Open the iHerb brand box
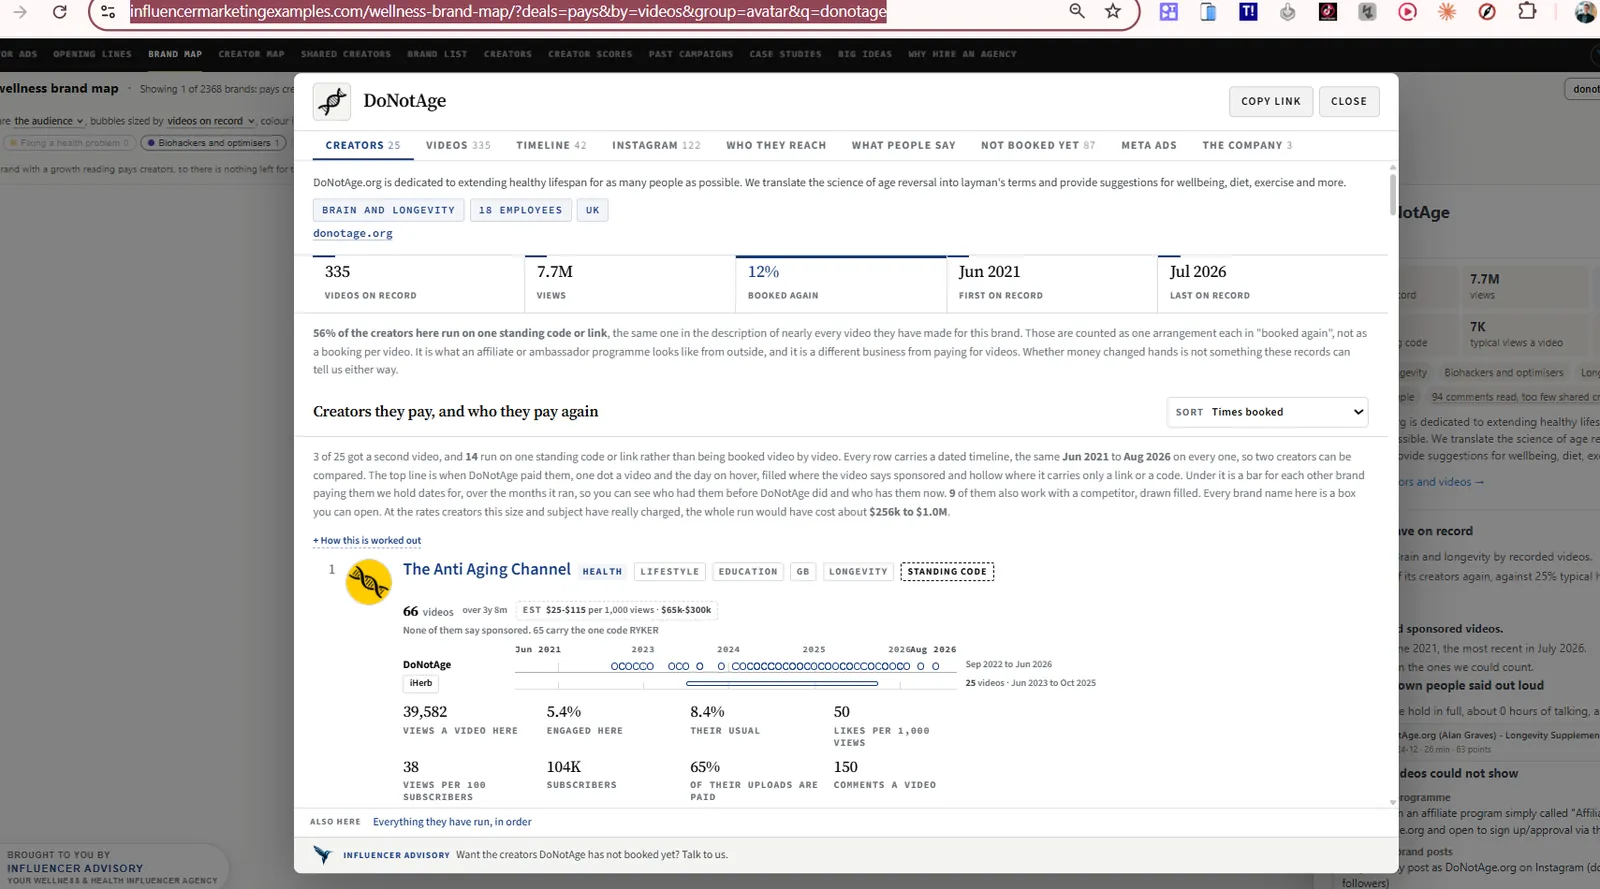This screenshot has height=889, width=1600. (x=421, y=684)
